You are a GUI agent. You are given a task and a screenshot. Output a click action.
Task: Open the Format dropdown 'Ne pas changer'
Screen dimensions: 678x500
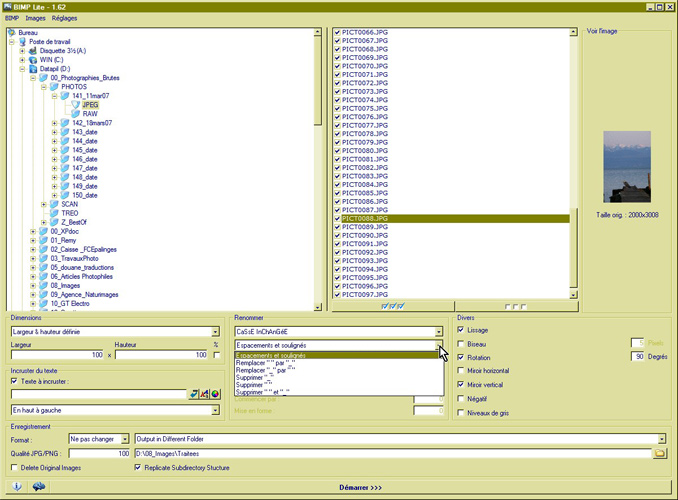pyautogui.click(x=99, y=438)
